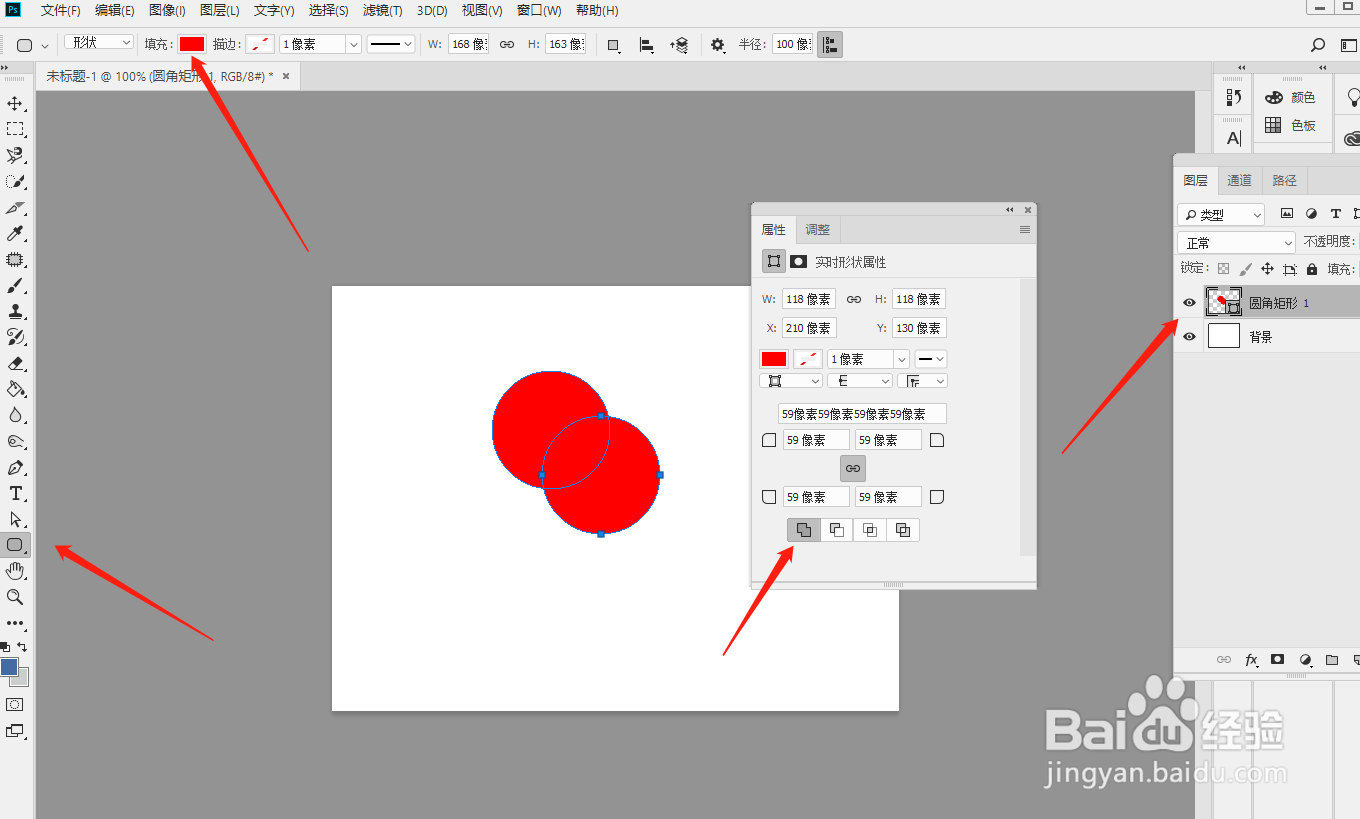Click the red 填充 fill color swatch
The height and width of the screenshot is (819, 1360).
(190, 43)
